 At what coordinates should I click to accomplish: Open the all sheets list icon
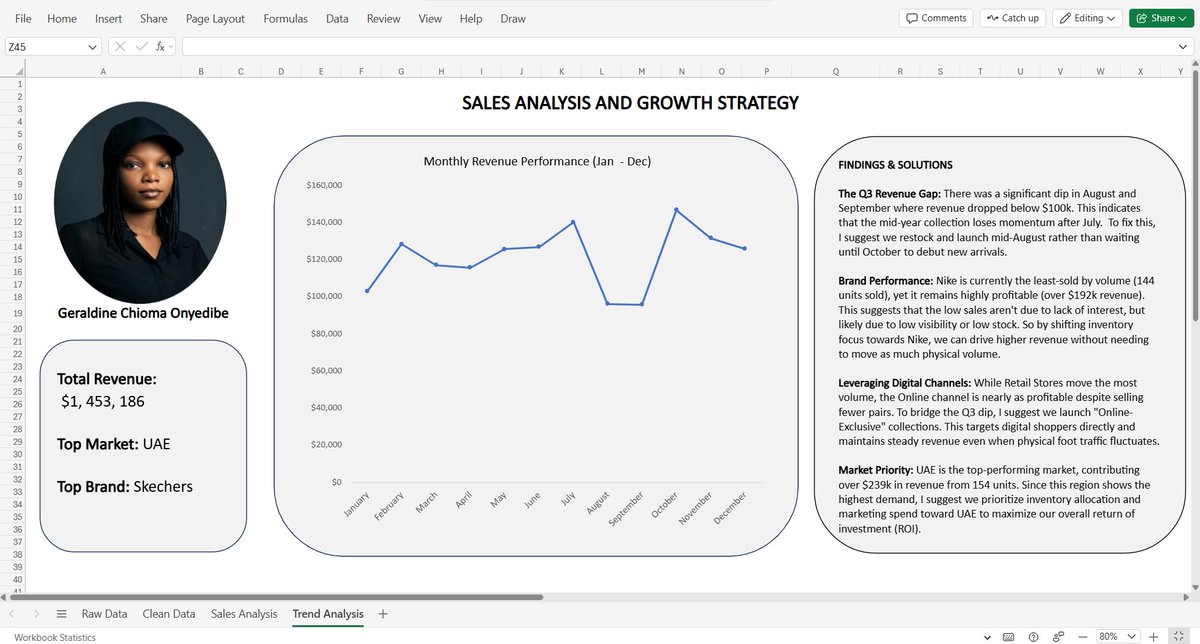pos(61,614)
